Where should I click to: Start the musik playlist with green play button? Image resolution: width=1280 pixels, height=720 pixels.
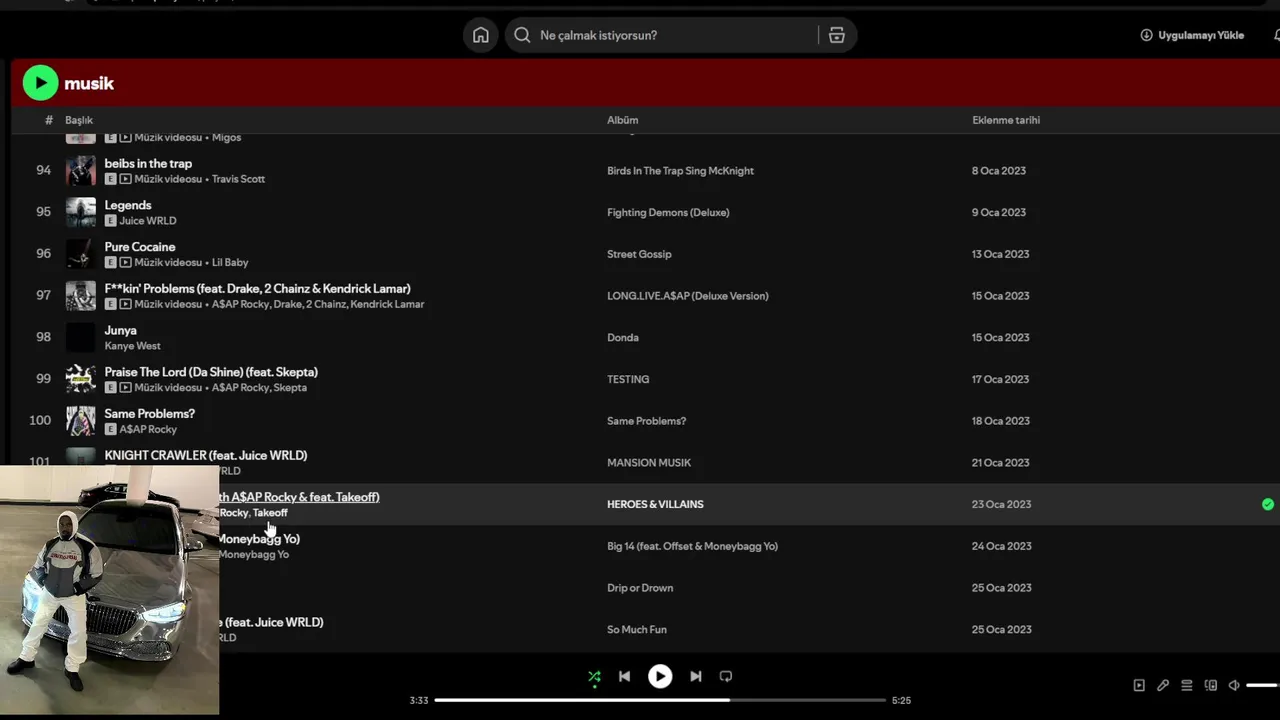(x=41, y=83)
